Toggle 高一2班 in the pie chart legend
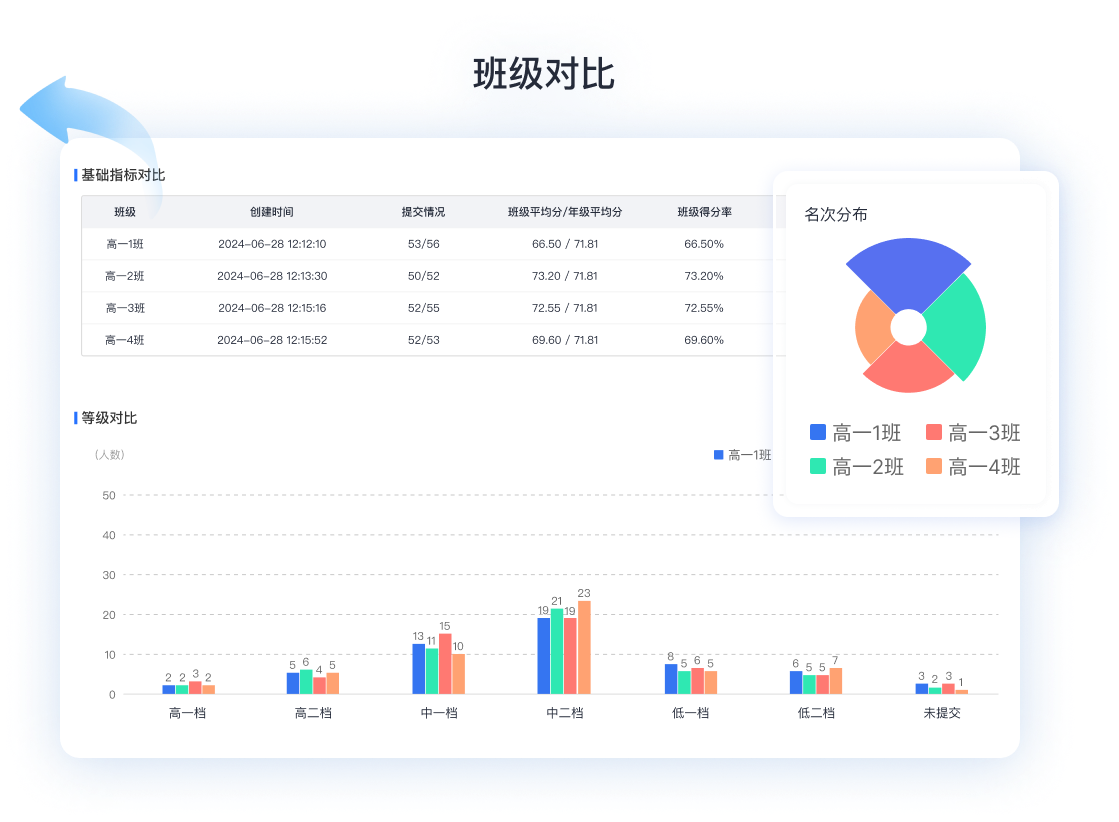The width and height of the screenshot is (1119, 822). pos(856,466)
